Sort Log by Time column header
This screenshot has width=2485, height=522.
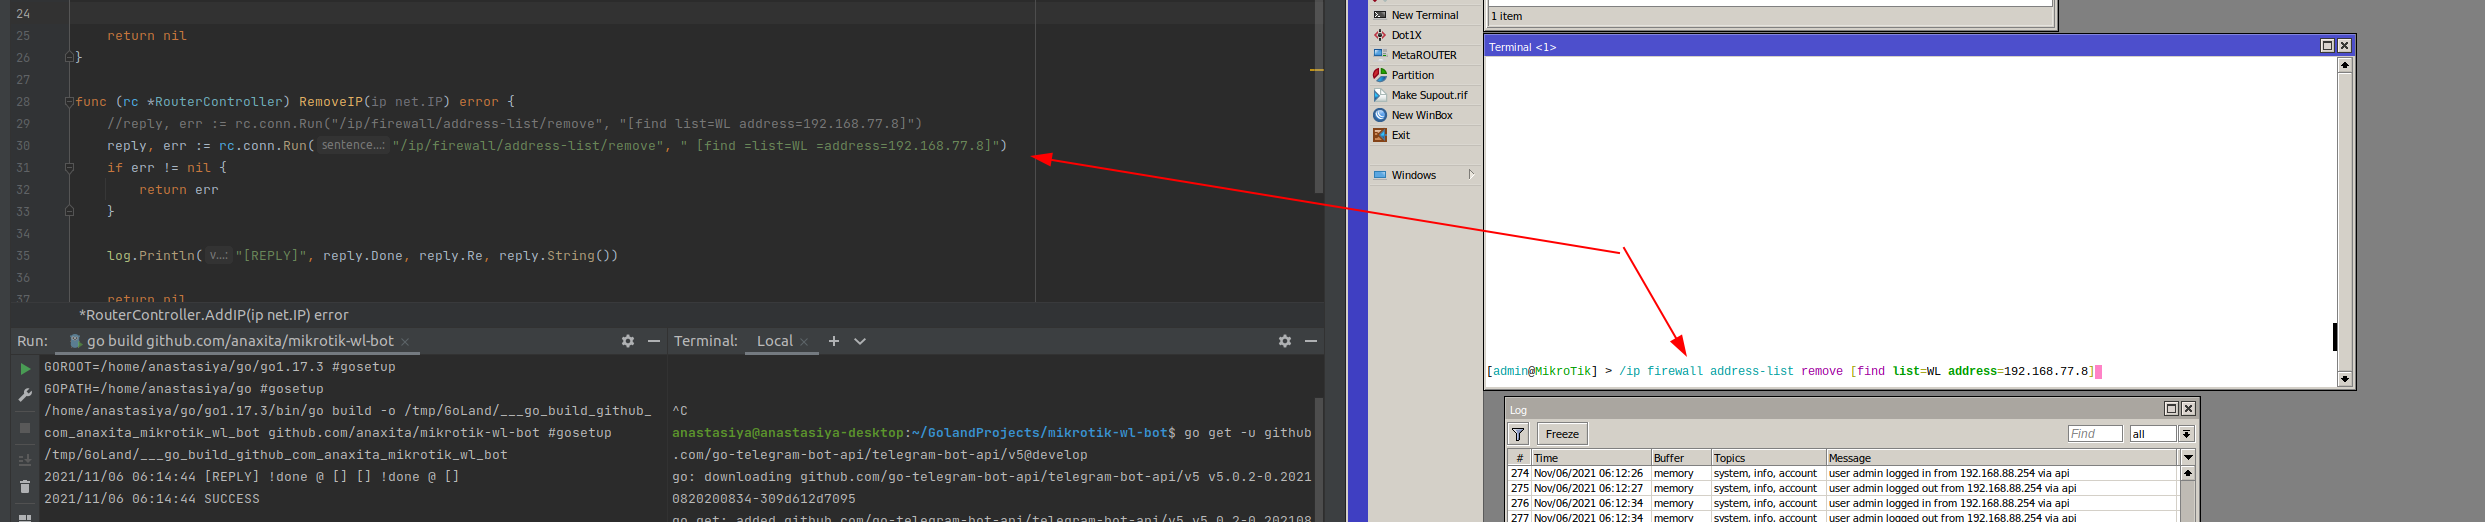pyautogui.click(x=1590, y=458)
